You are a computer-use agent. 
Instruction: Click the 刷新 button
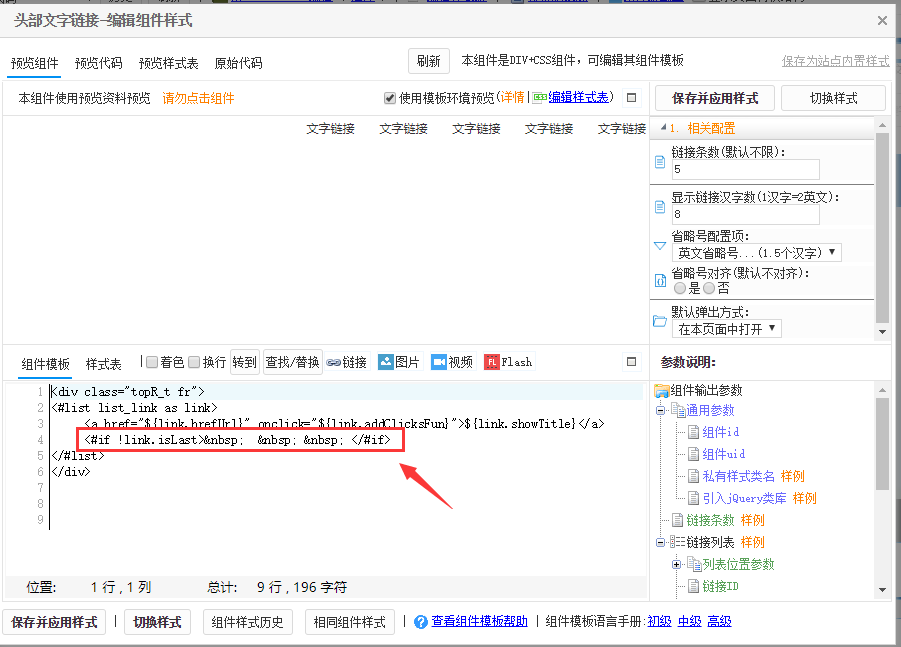tap(429, 61)
